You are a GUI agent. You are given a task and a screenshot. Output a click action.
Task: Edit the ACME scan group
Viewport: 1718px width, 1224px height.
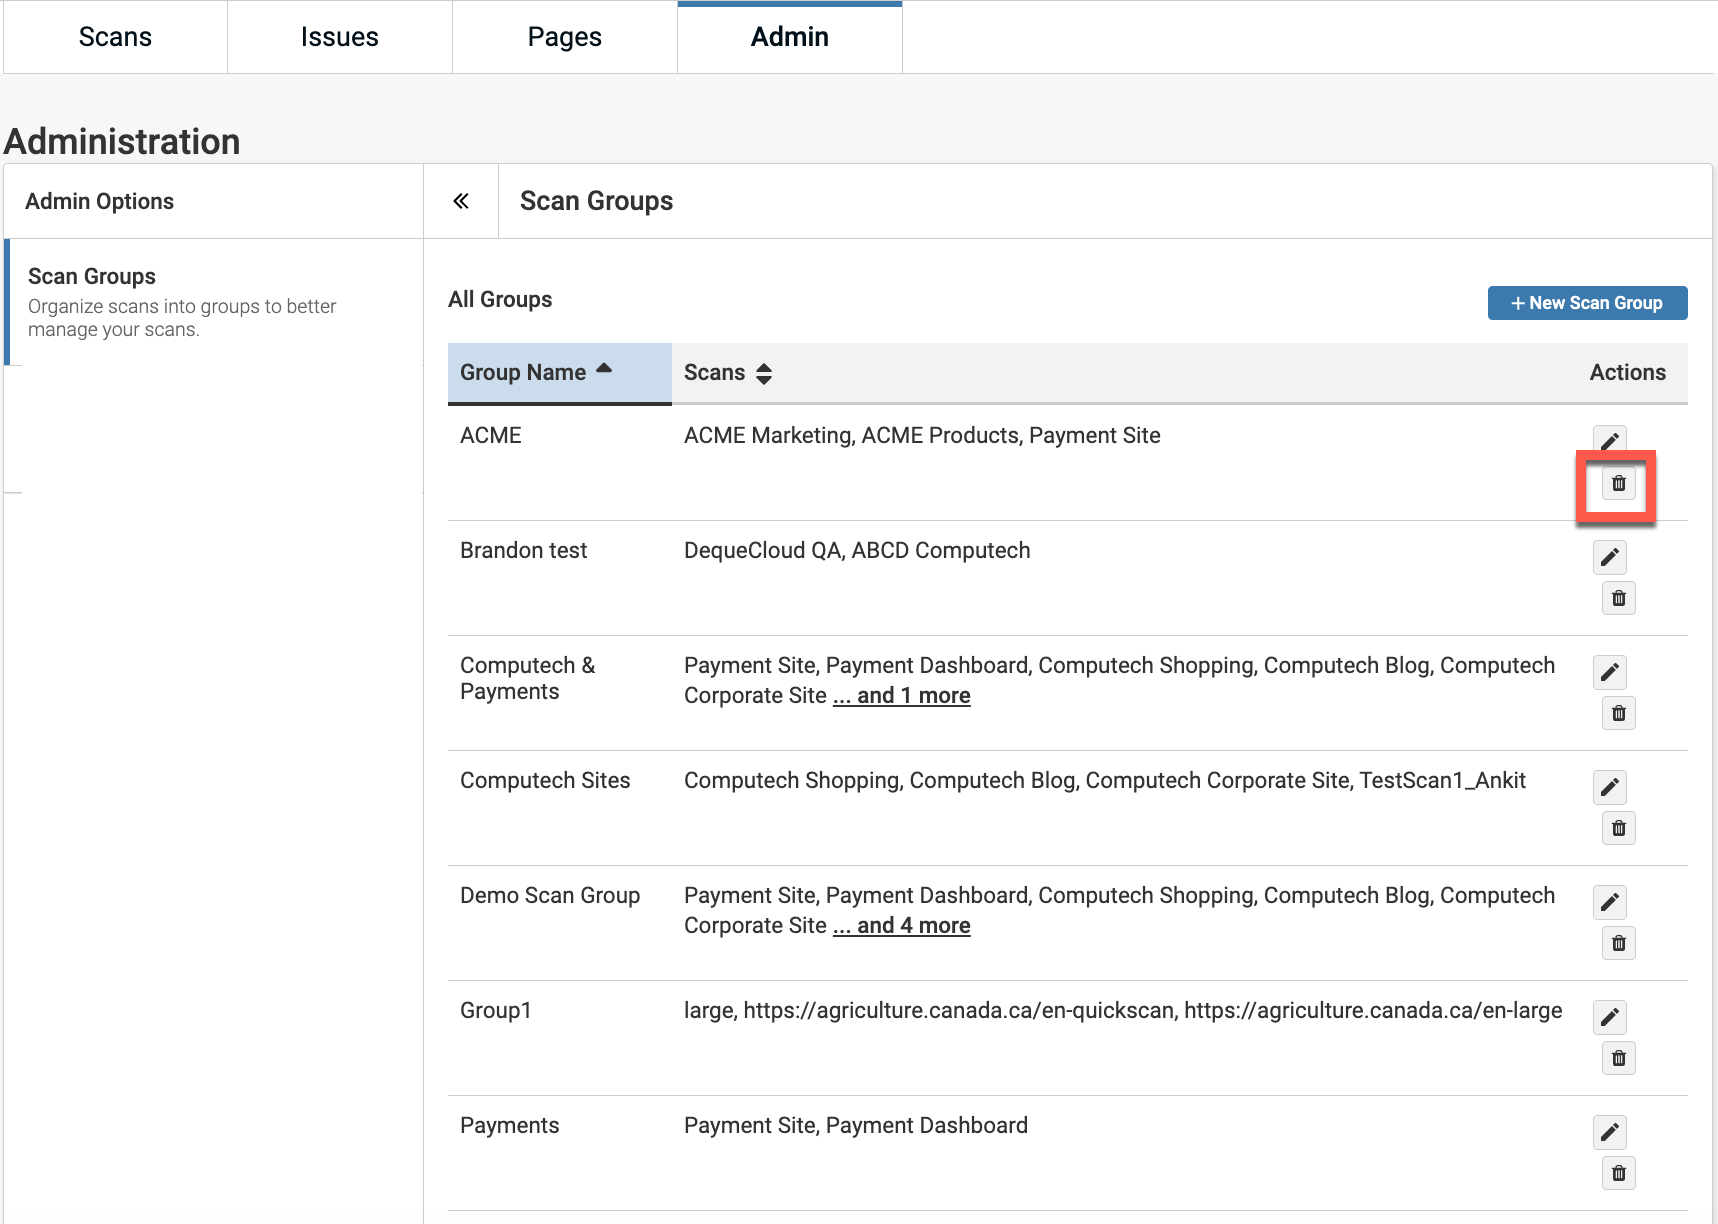click(1609, 441)
